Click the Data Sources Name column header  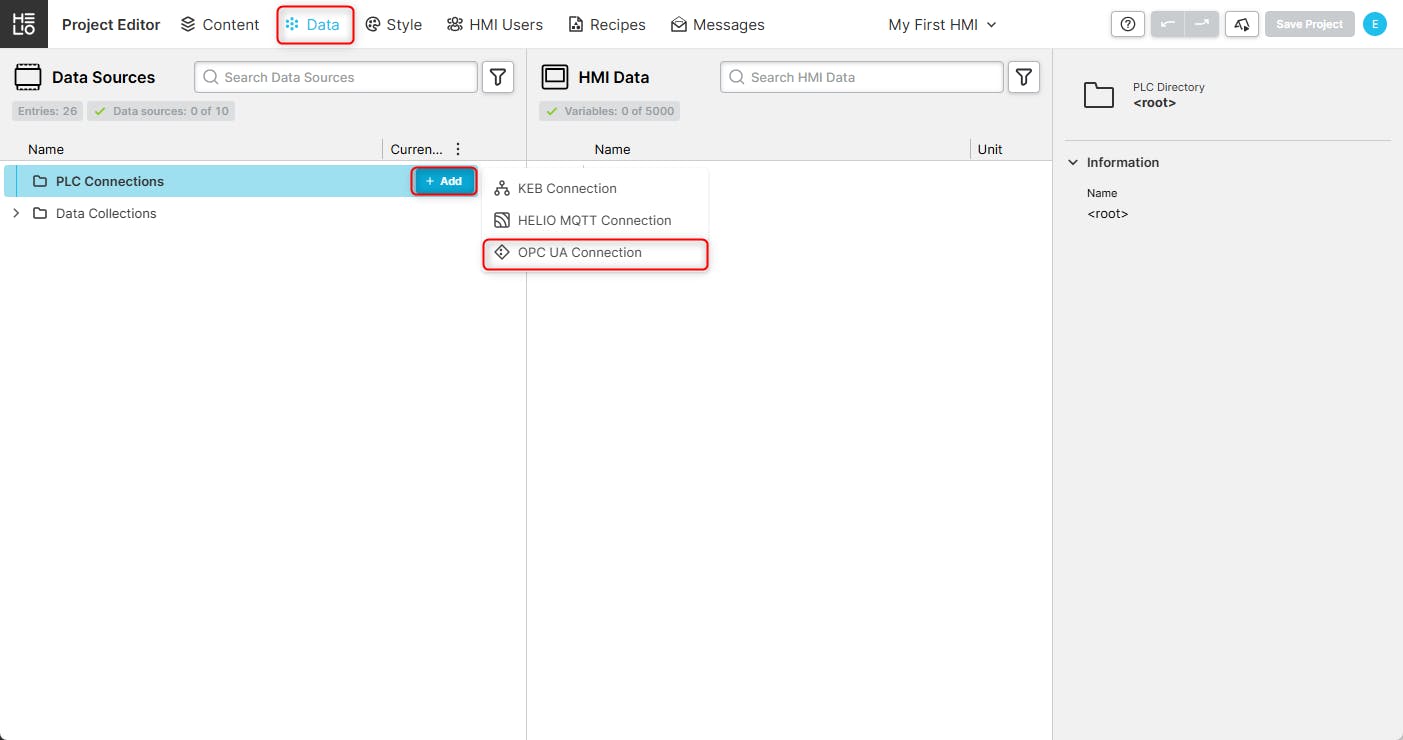46,149
